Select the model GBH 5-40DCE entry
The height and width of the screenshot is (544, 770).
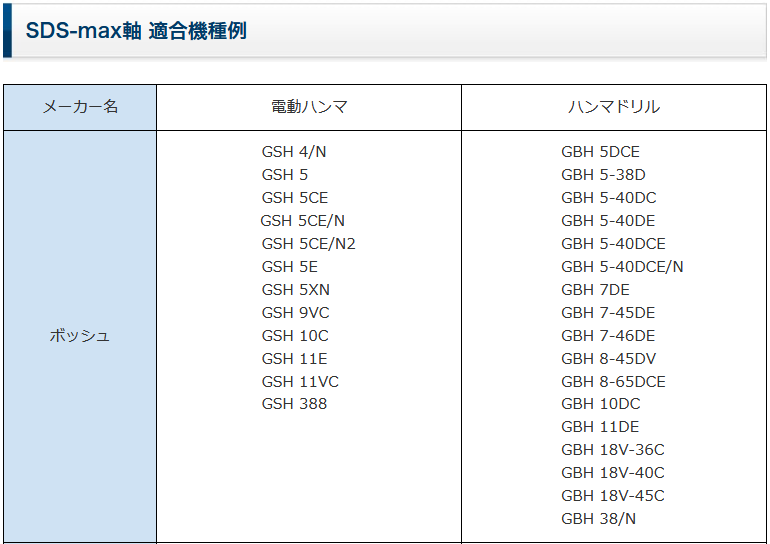pyautogui.click(x=613, y=244)
